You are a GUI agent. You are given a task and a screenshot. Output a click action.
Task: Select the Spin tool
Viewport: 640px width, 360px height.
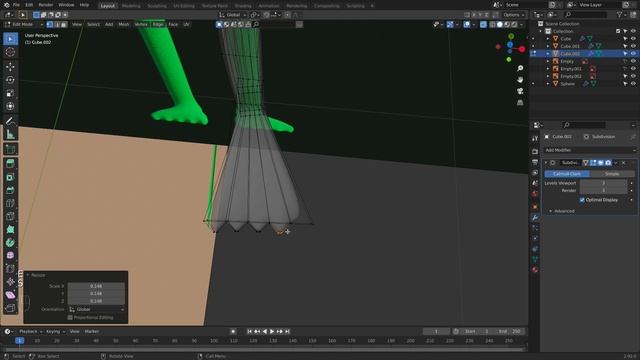coord(10,242)
